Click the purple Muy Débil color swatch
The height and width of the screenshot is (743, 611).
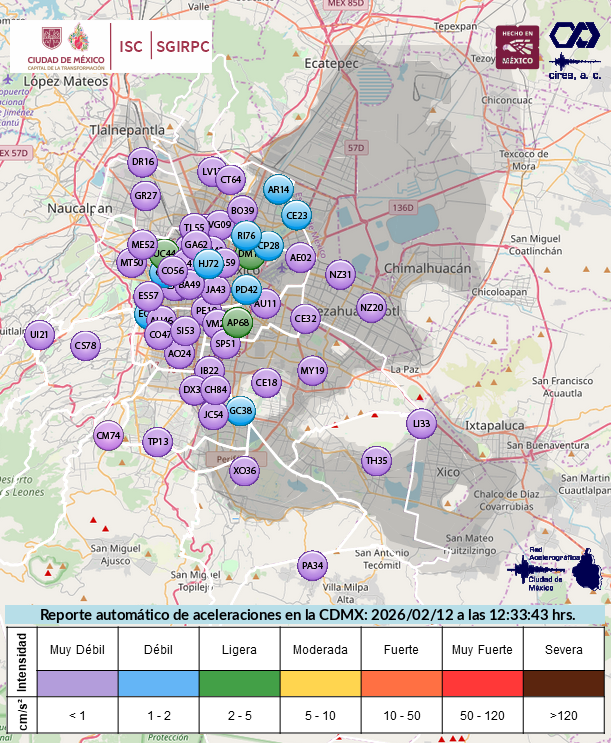(77, 683)
